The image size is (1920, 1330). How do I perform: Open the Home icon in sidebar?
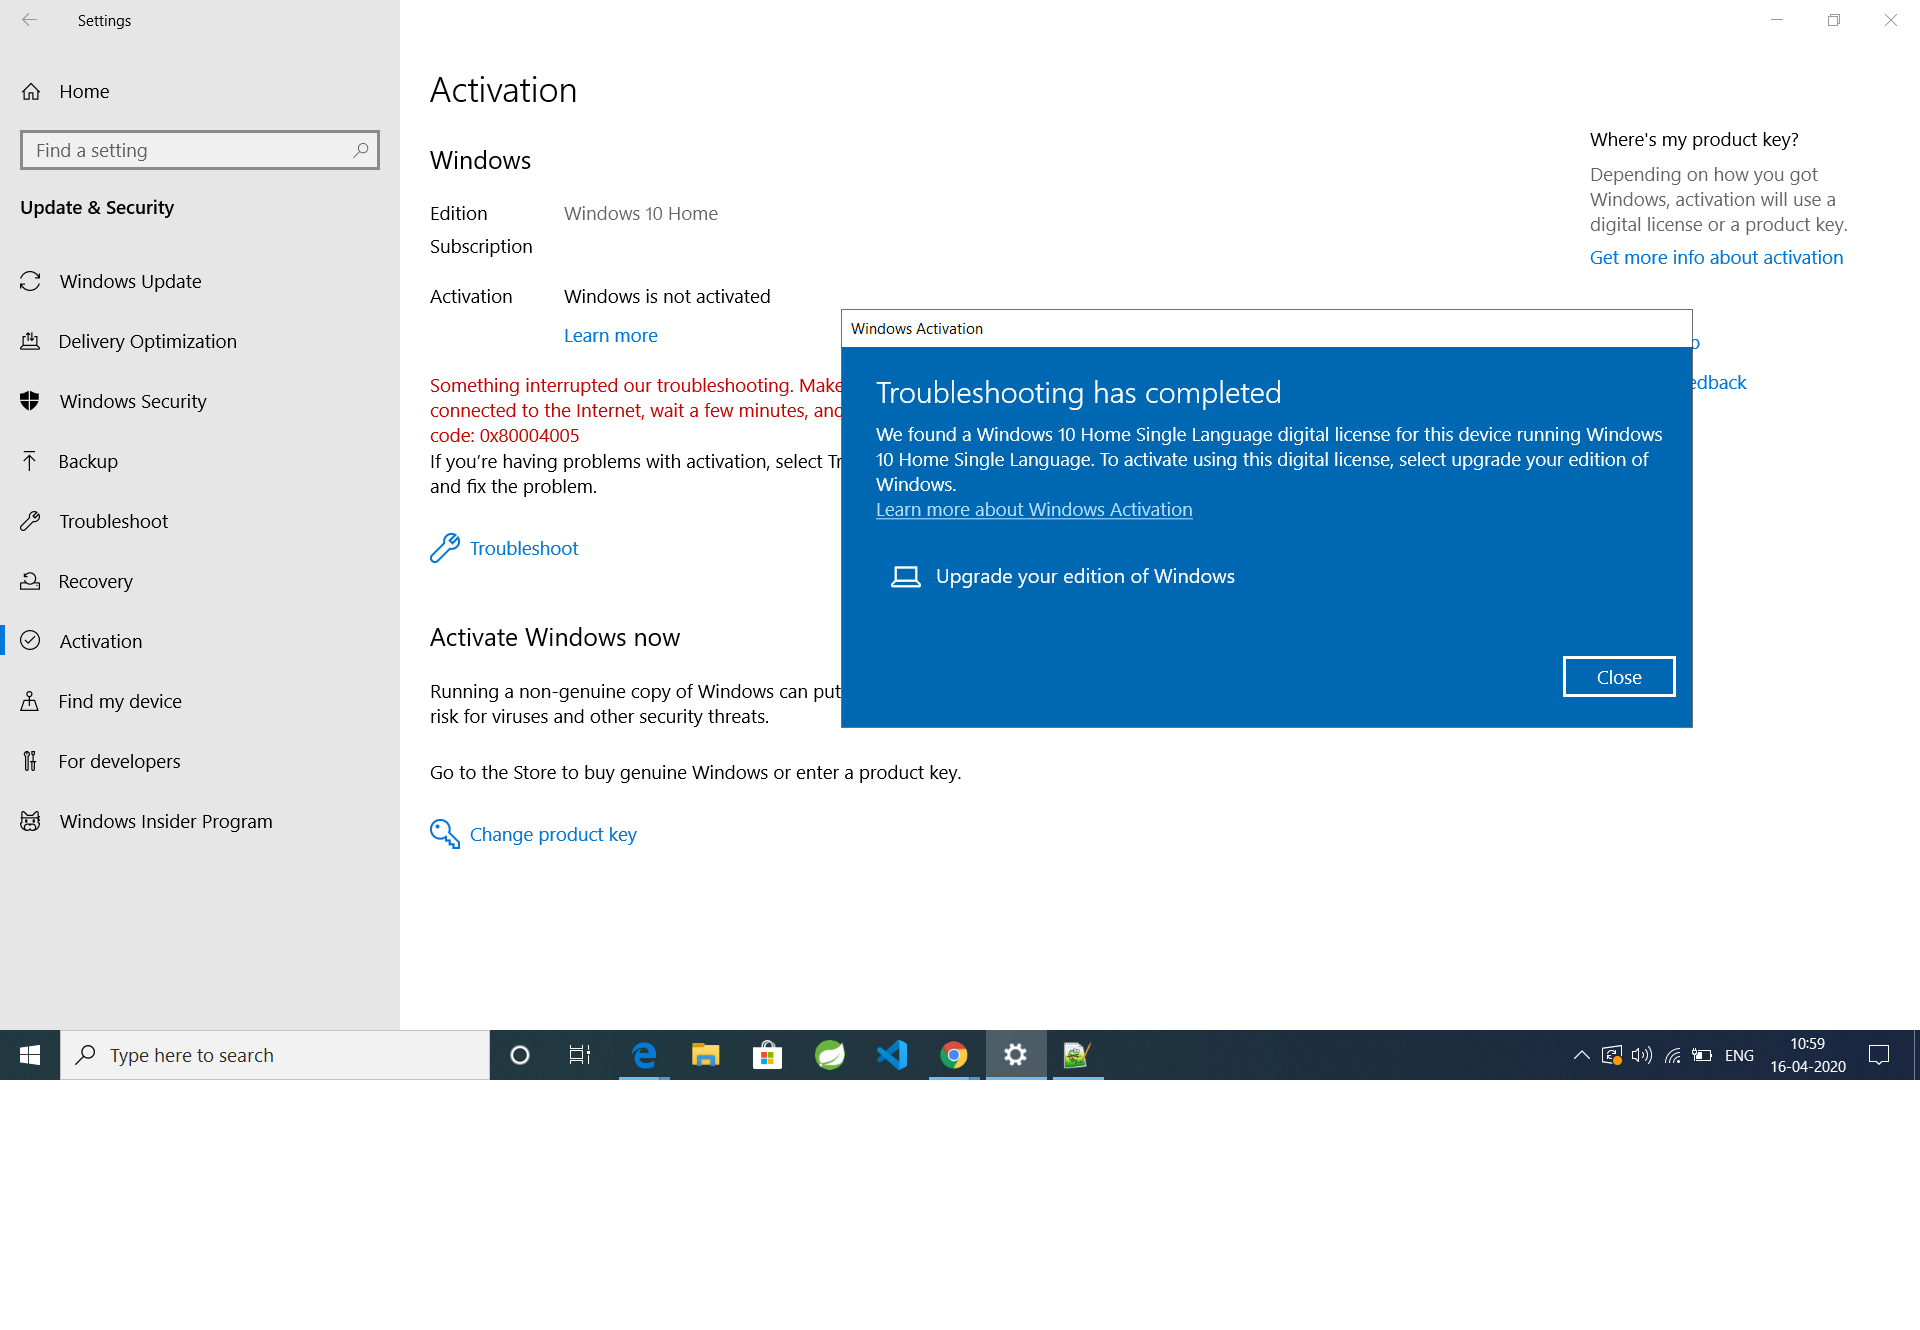tap(31, 91)
